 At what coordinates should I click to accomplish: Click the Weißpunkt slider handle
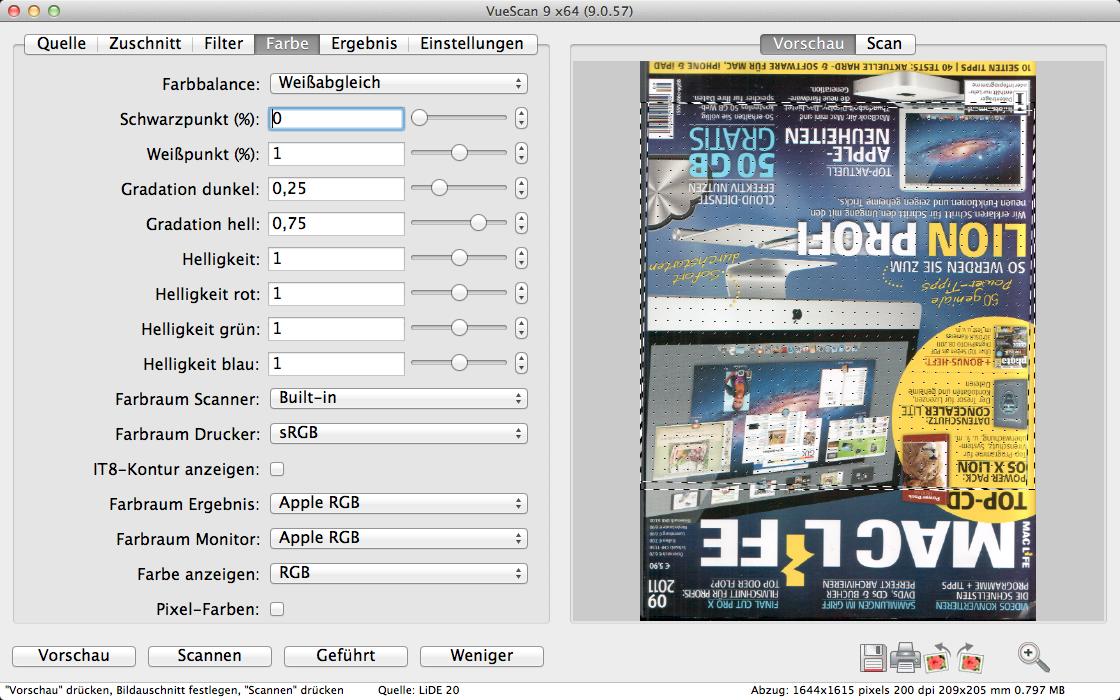pos(459,153)
